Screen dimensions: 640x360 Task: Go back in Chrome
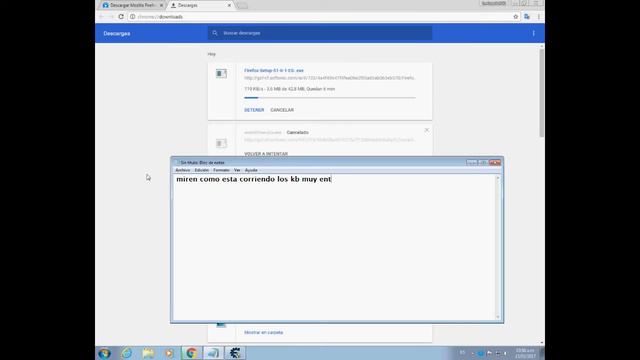point(101,17)
